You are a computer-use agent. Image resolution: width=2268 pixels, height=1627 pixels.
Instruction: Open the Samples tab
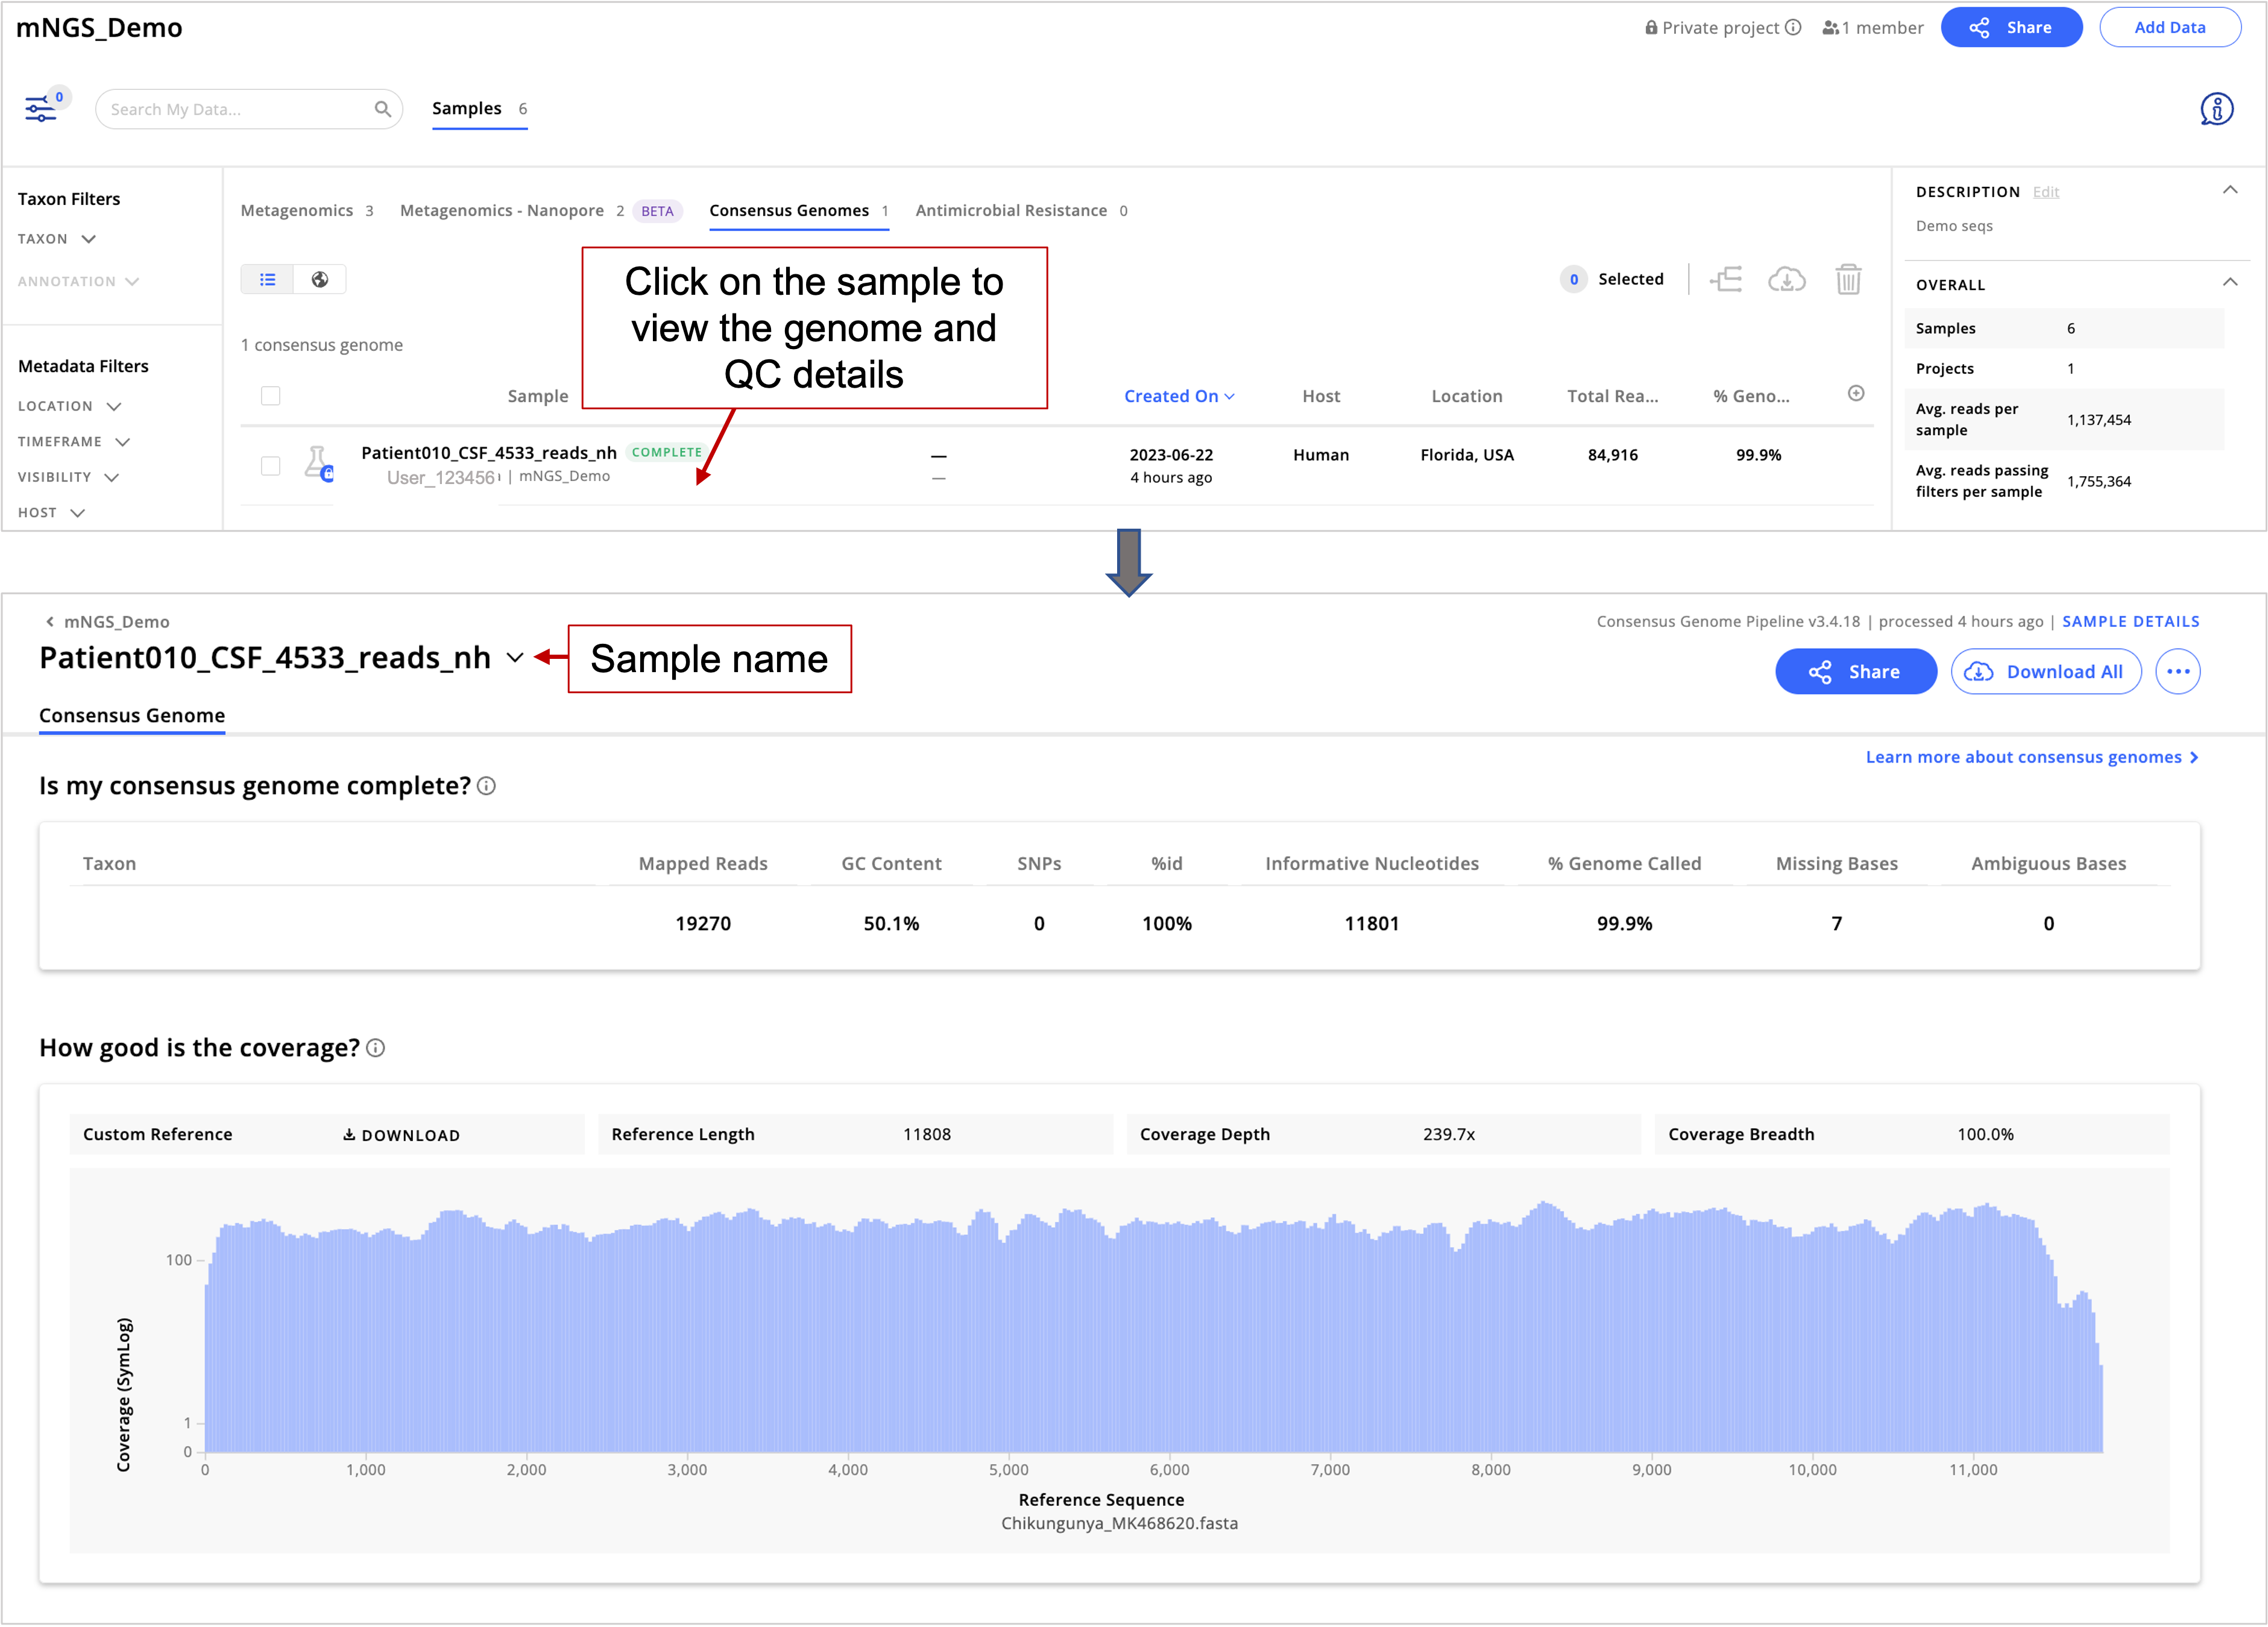tap(479, 108)
